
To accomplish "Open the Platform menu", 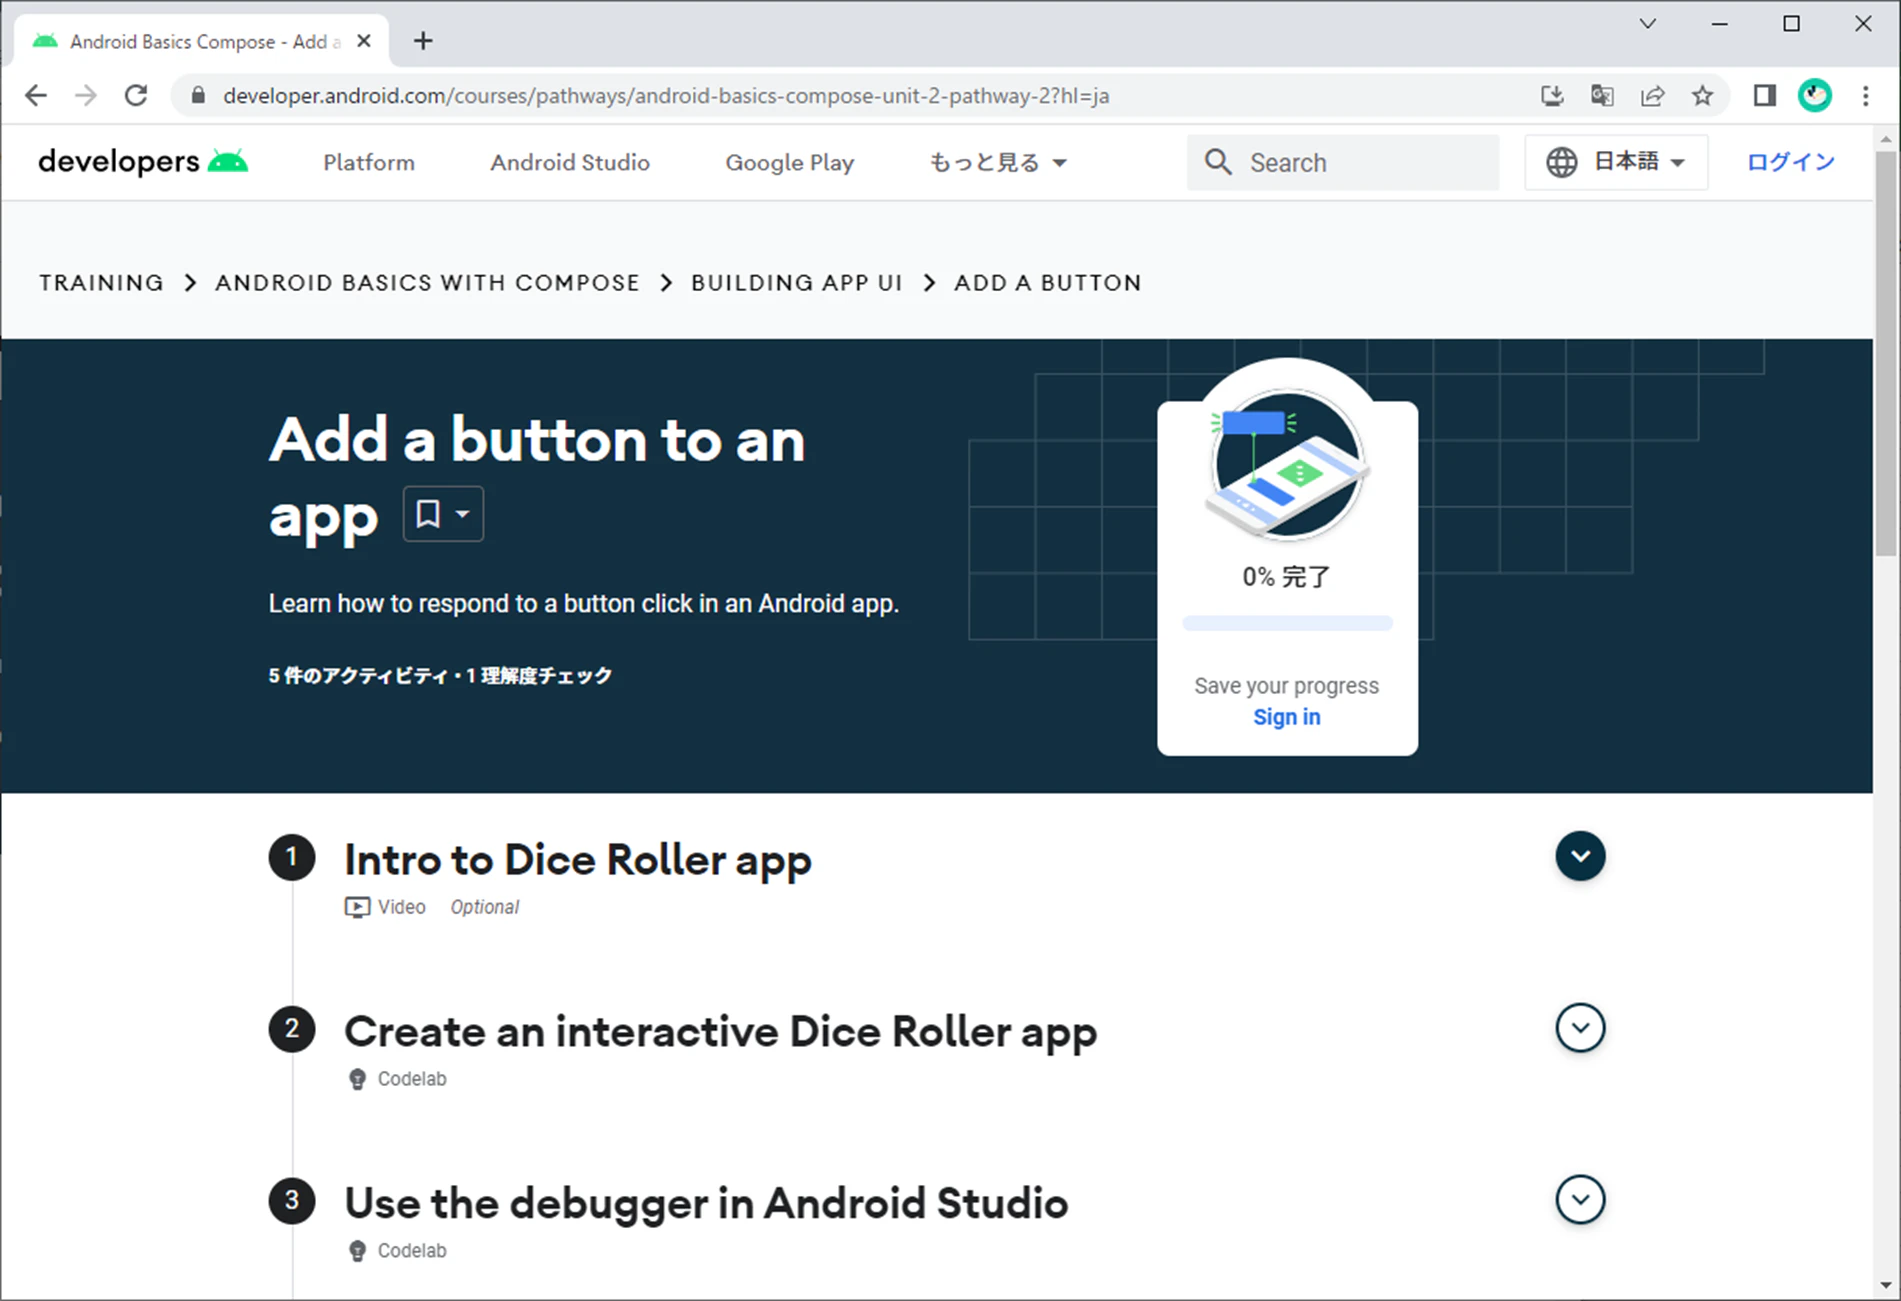I will pyautogui.click(x=369, y=162).
